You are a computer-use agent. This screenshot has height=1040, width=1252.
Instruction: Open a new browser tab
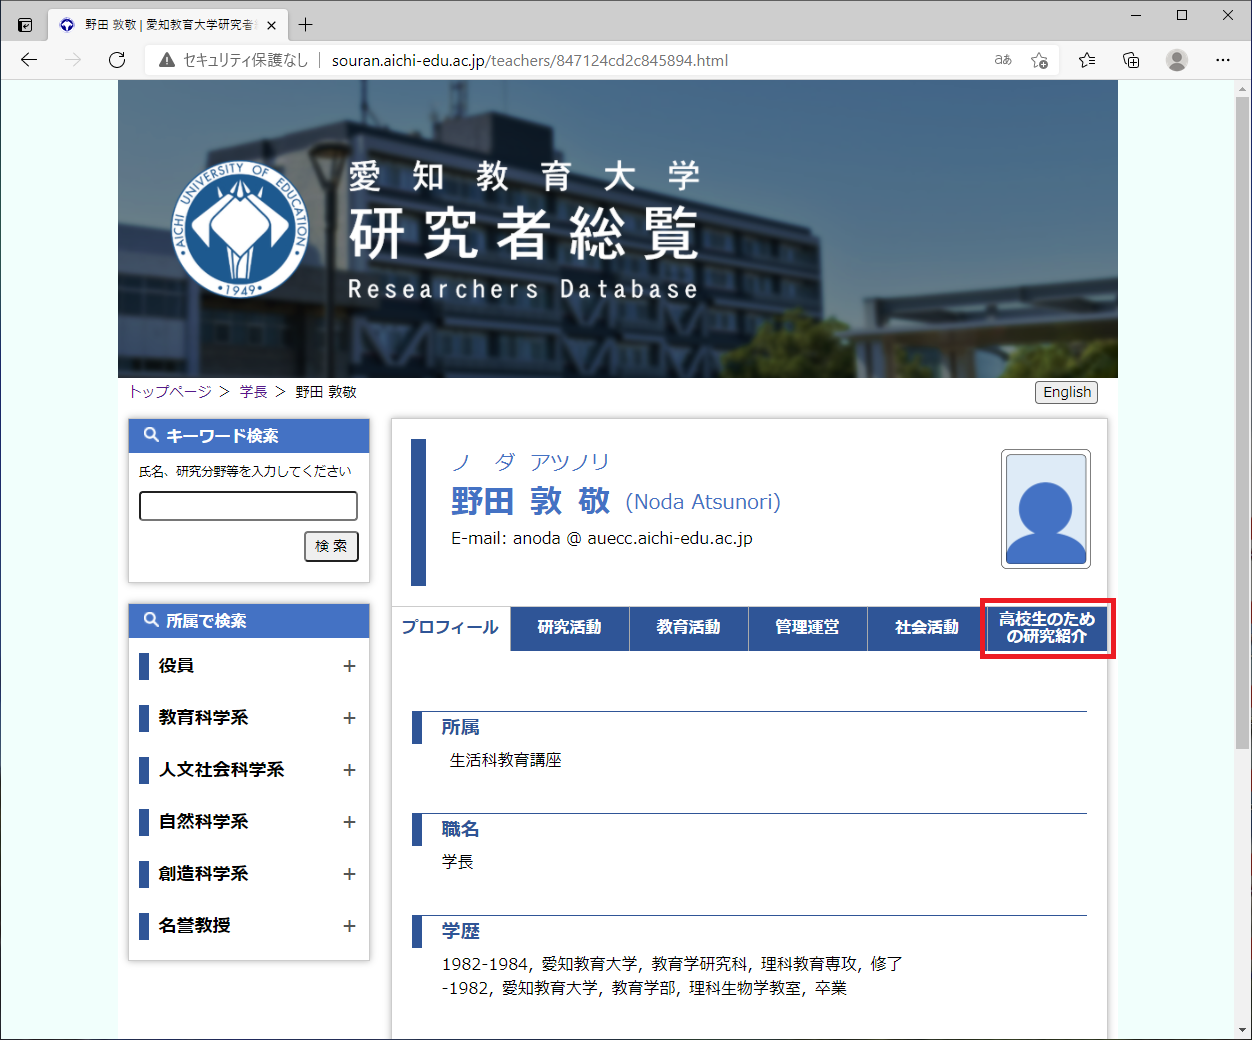click(x=305, y=25)
